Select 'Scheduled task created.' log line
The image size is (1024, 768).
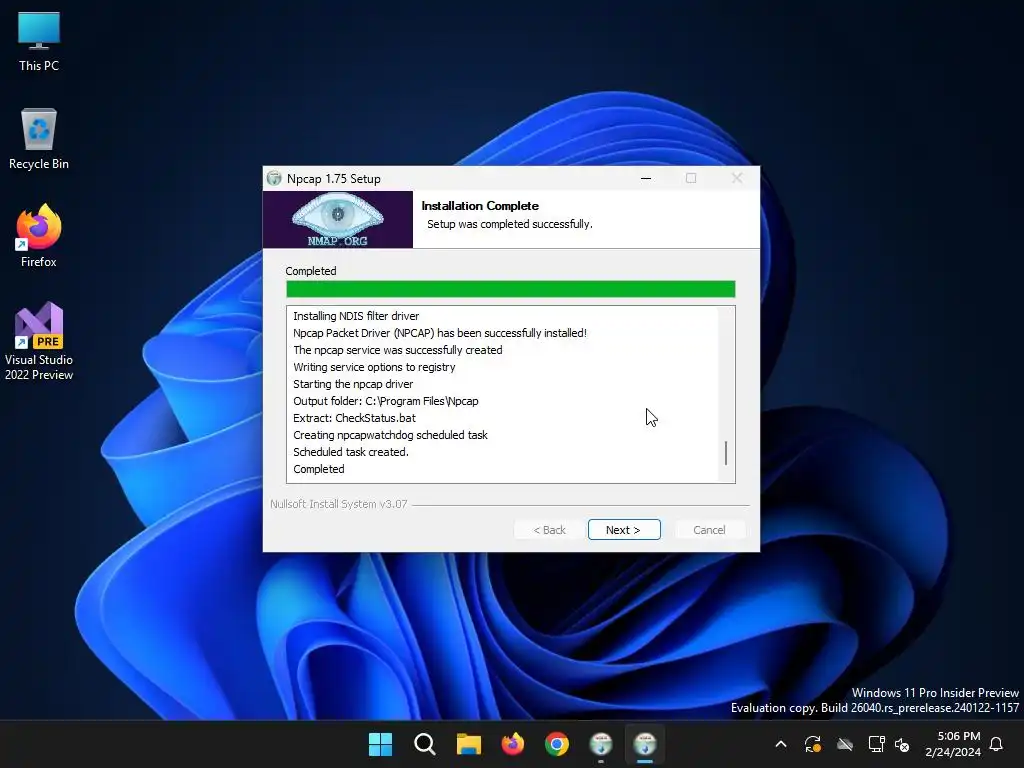tap(351, 452)
